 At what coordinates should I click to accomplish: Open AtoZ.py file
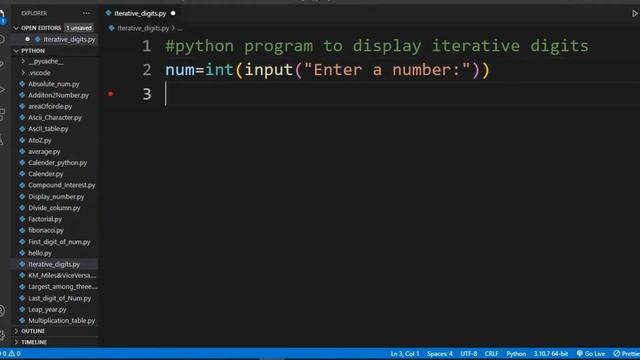coord(40,140)
